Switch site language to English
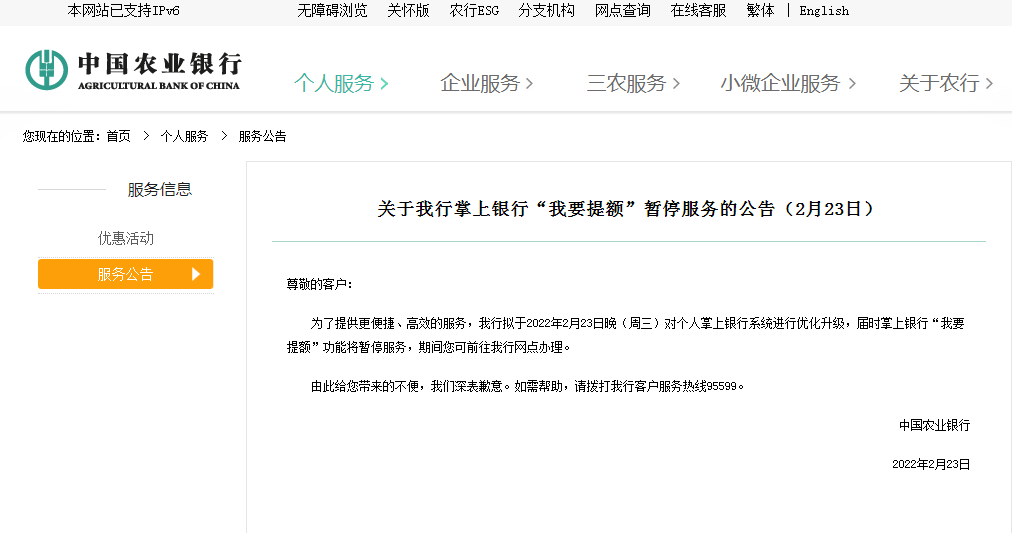Screen dimensions: 1012x533 click(x=824, y=11)
